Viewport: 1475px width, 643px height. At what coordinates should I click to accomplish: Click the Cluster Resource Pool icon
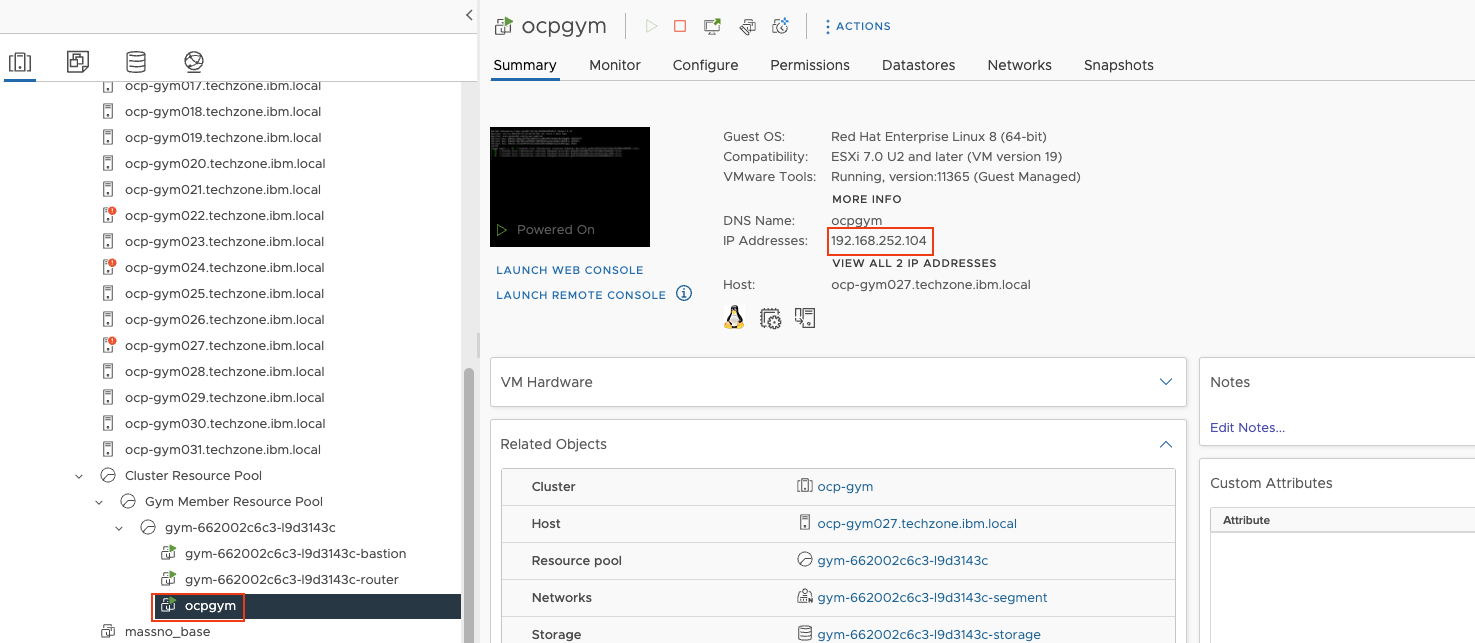(108, 475)
